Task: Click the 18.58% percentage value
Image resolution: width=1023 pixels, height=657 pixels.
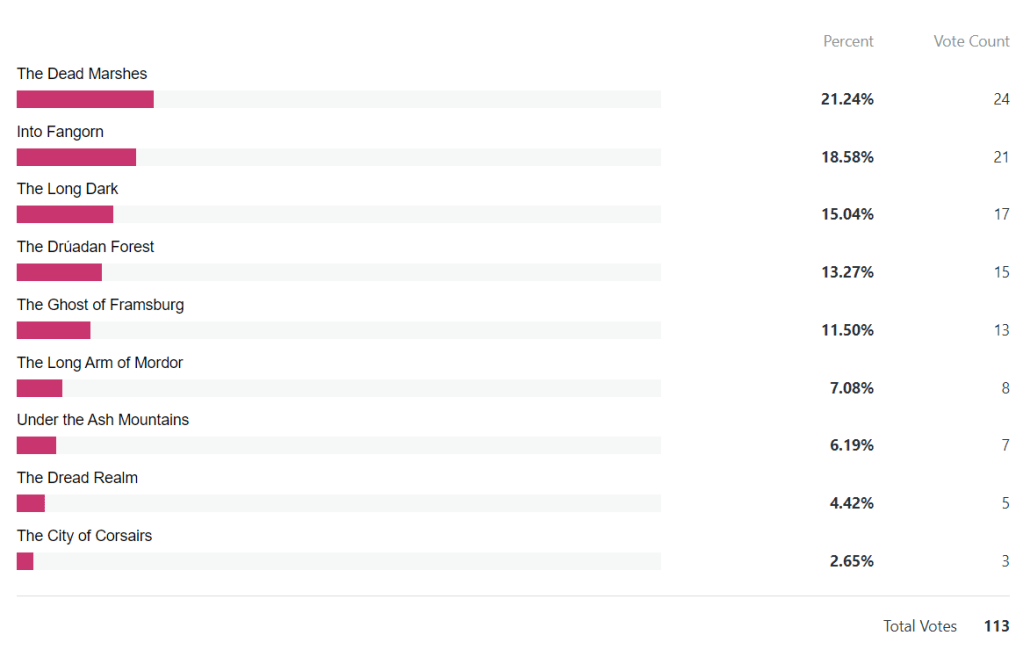Action: (847, 157)
